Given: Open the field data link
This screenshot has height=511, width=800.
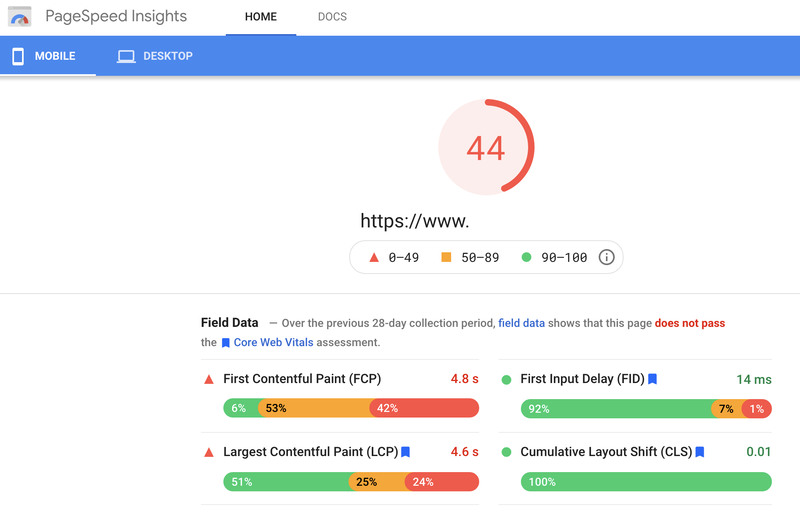Looking at the screenshot, I should click(521, 323).
